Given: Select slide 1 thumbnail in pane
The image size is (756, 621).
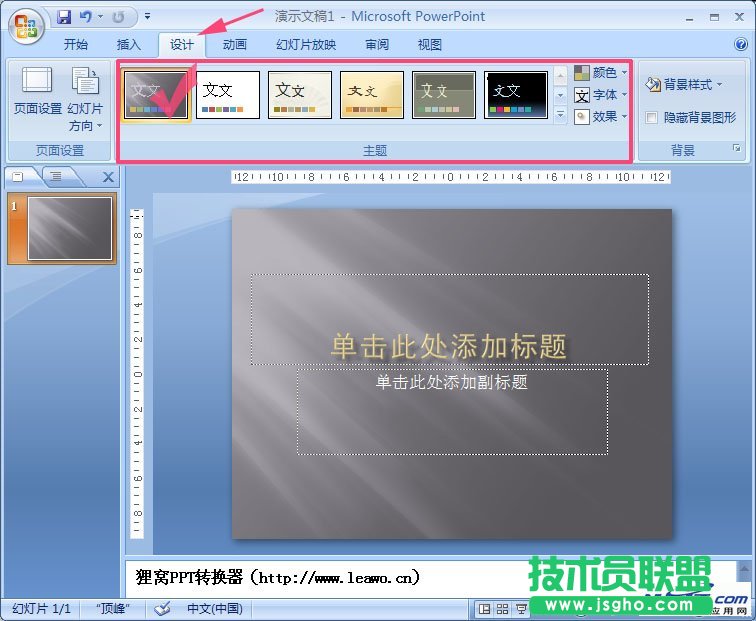Looking at the screenshot, I should [69, 228].
